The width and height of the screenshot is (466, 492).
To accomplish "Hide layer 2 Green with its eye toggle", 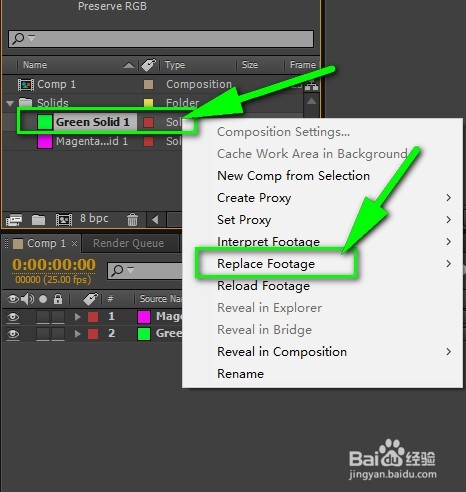I will pyautogui.click(x=13, y=334).
